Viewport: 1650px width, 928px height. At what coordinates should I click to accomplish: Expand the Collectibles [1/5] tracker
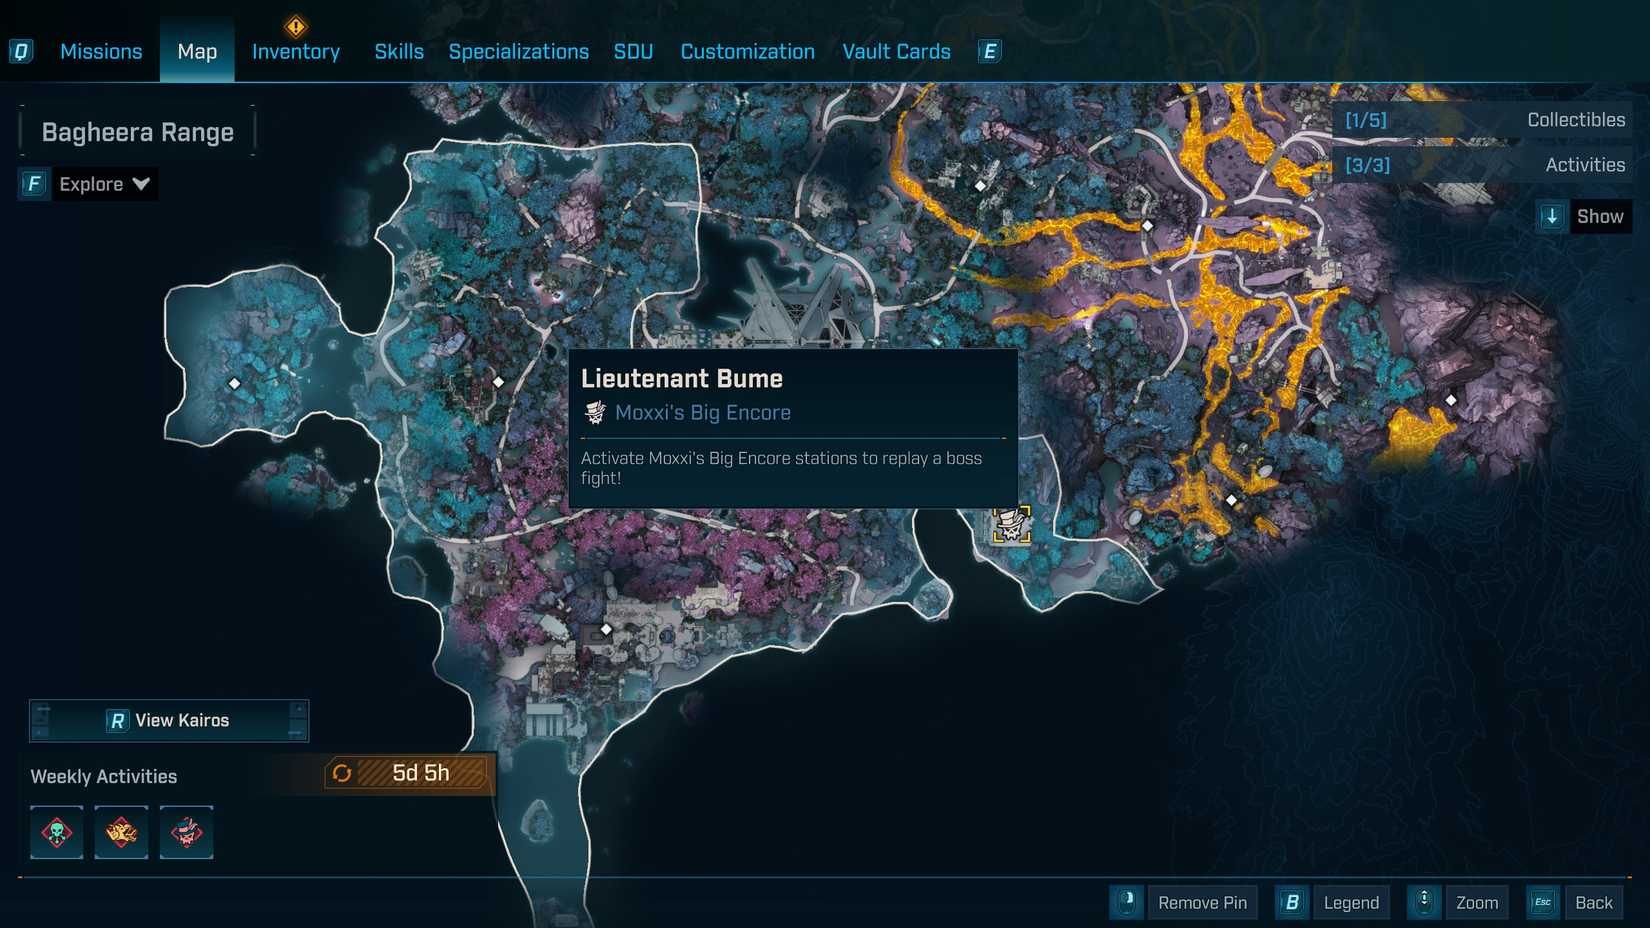tap(1482, 120)
